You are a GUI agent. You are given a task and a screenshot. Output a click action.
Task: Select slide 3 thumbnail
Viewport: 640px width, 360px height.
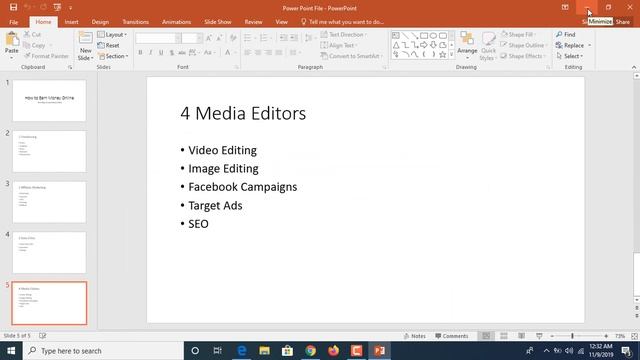click(49, 202)
